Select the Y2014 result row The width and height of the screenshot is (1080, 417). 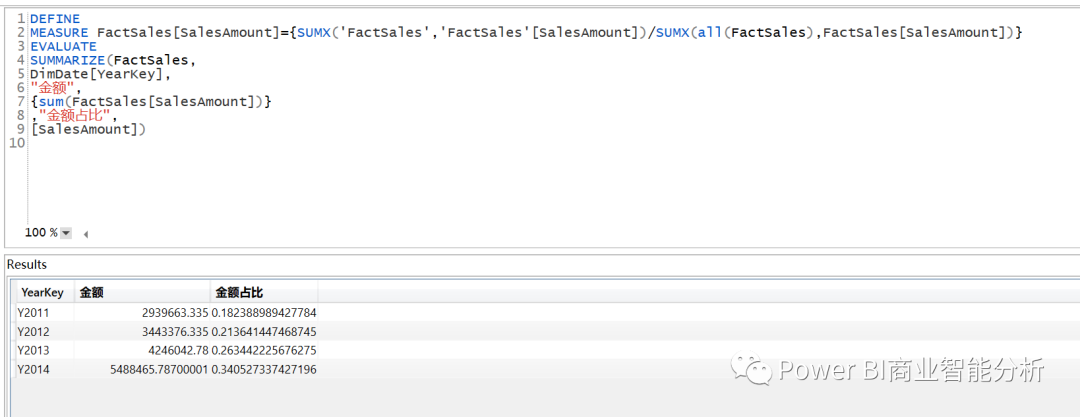pyautogui.click(x=167, y=369)
